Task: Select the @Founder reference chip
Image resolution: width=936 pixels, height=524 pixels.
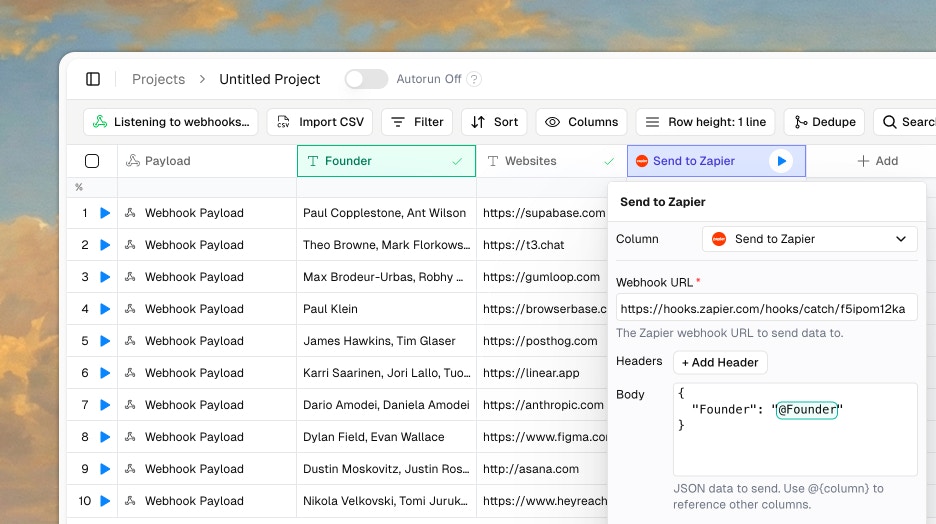Action: [x=807, y=409]
